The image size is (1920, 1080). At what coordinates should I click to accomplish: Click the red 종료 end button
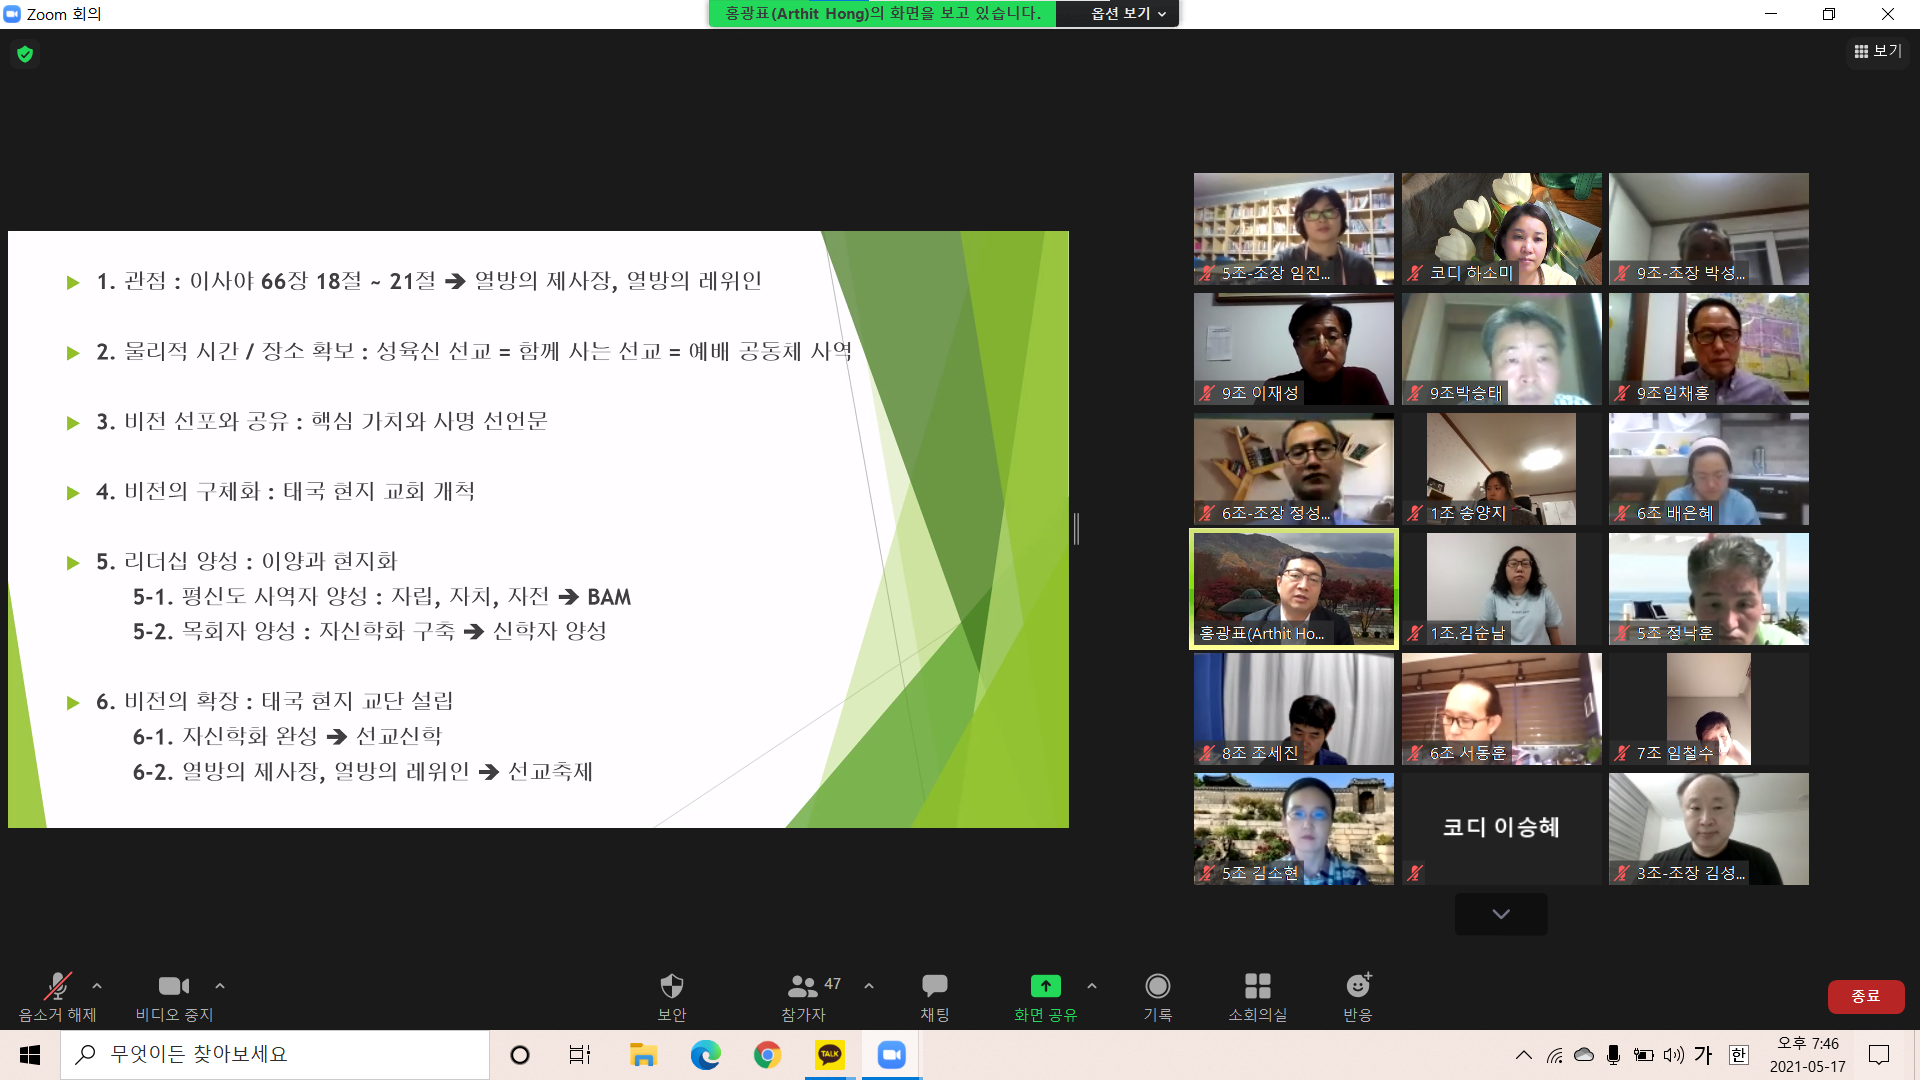[x=1865, y=996]
